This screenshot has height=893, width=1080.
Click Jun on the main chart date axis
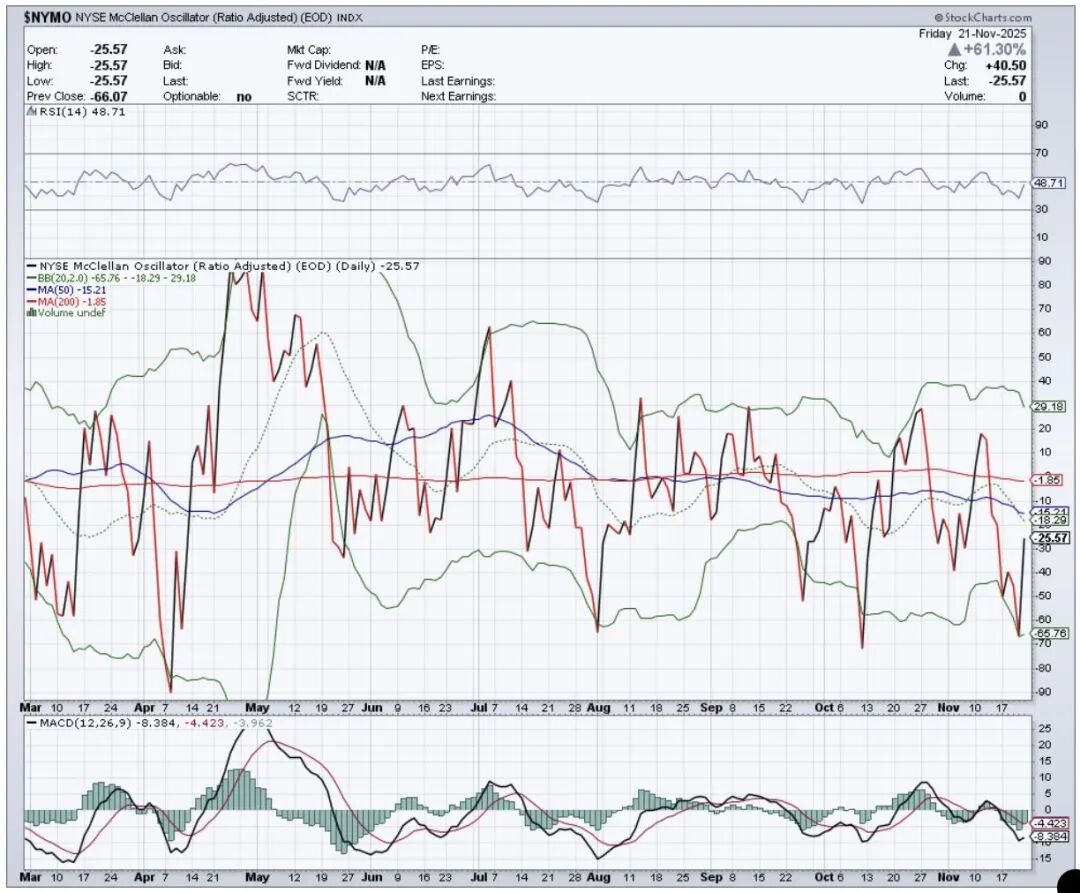coord(372,708)
